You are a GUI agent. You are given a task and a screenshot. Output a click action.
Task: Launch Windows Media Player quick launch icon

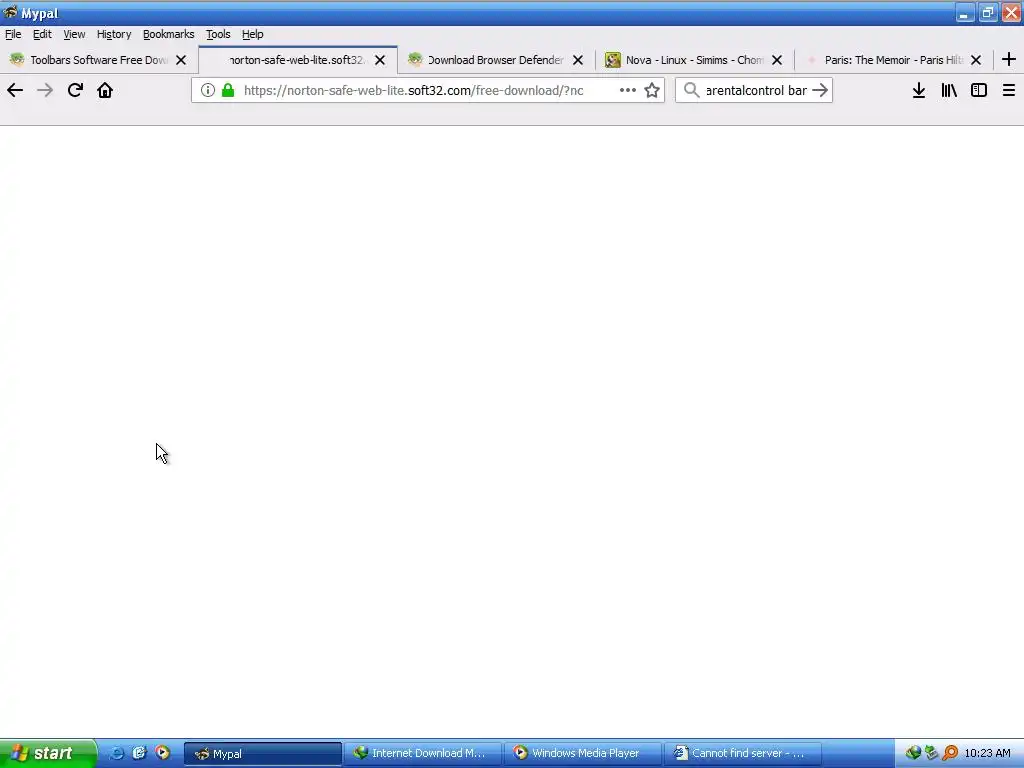pyautogui.click(x=162, y=753)
